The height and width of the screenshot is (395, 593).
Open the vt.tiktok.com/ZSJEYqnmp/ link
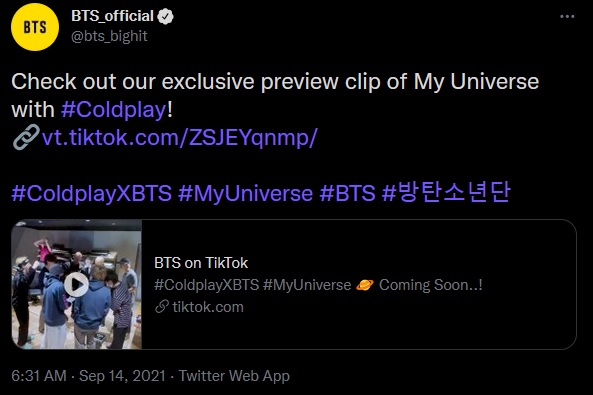(179, 138)
